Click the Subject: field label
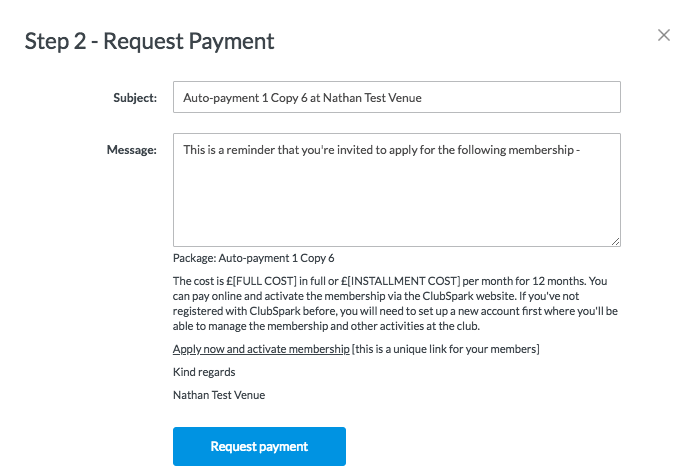The width and height of the screenshot is (691, 475). coord(135,97)
